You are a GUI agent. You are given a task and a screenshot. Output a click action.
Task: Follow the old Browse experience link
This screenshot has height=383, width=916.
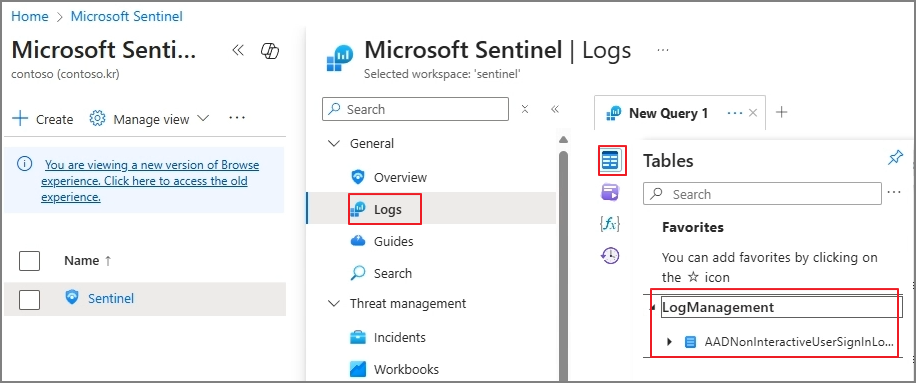point(150,181)
